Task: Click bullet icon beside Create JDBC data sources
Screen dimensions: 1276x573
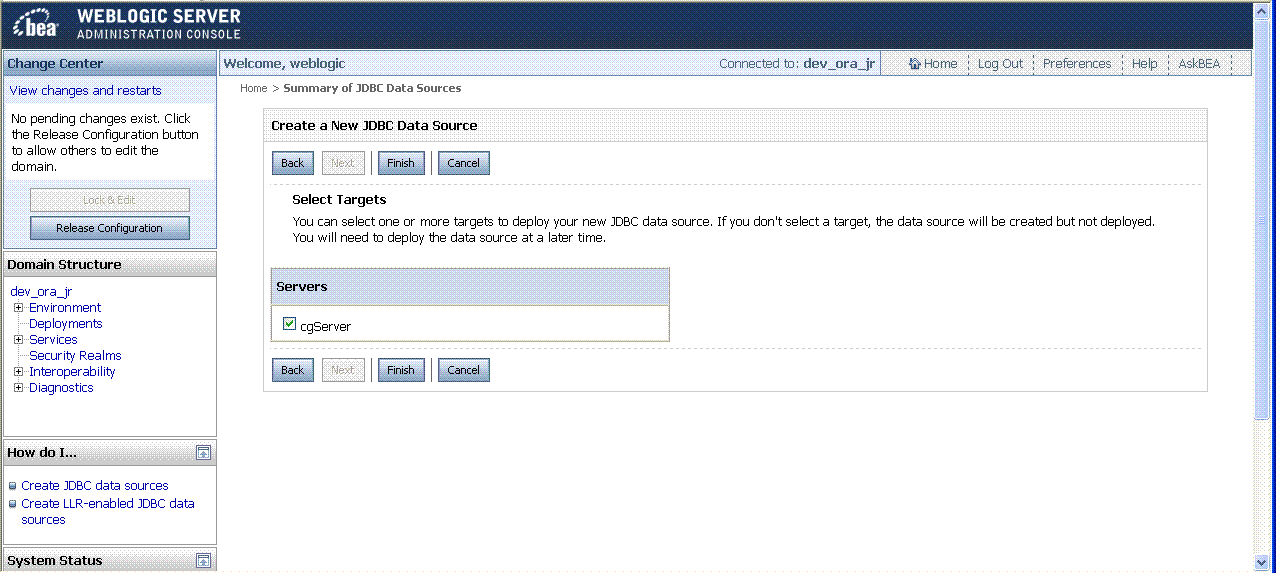Action: pyautogui.click(x=13, y=486)
